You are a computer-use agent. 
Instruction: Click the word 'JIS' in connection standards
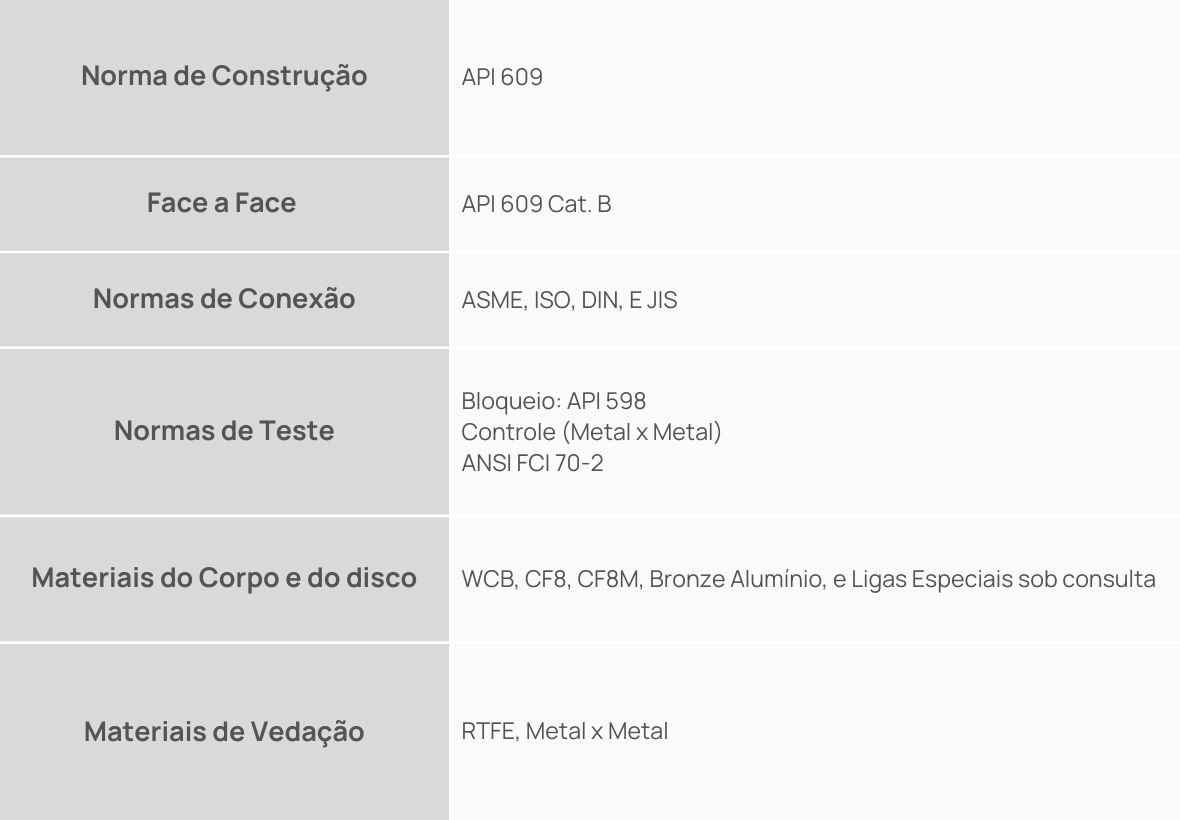click(661, 300)
